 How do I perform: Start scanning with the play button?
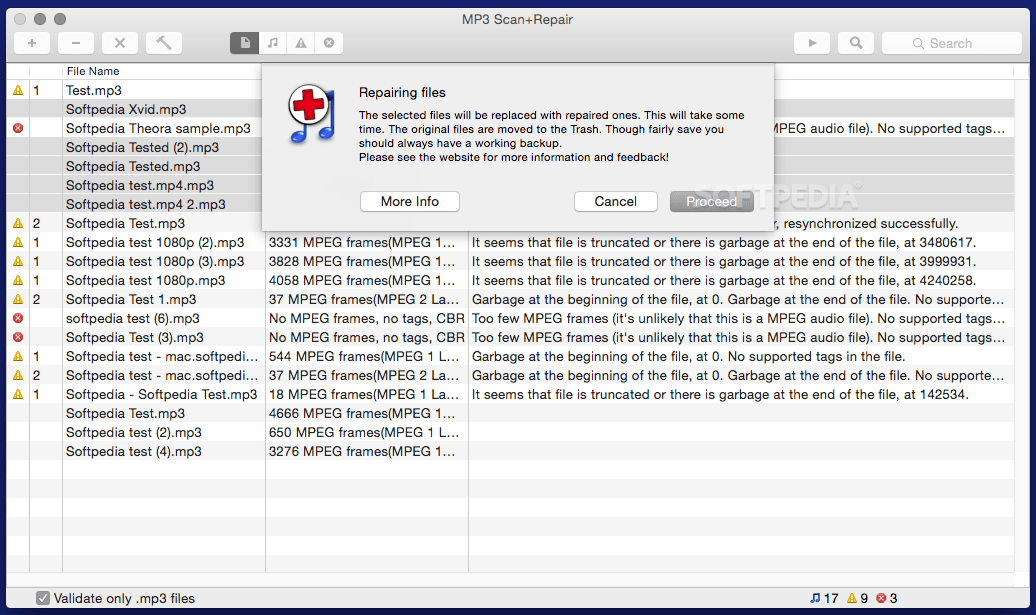(x=811, y=43)
